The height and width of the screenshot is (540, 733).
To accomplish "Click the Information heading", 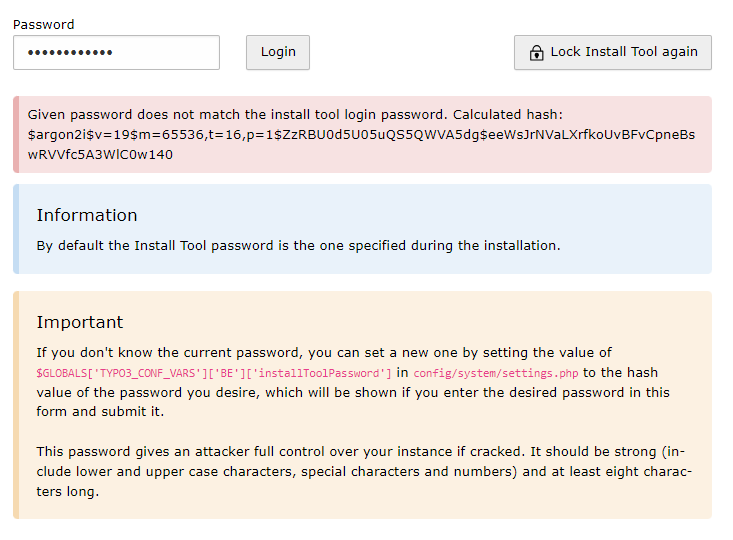I will coord(87,215).
